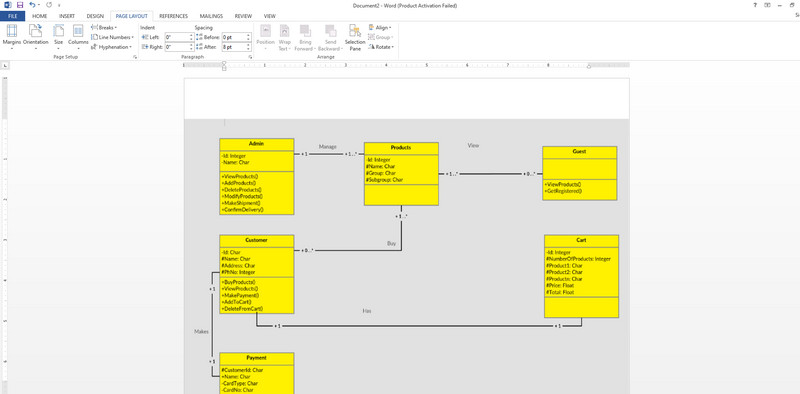Switch to the INSERT tab
This screenshot has width=800, height=394.
67,16
